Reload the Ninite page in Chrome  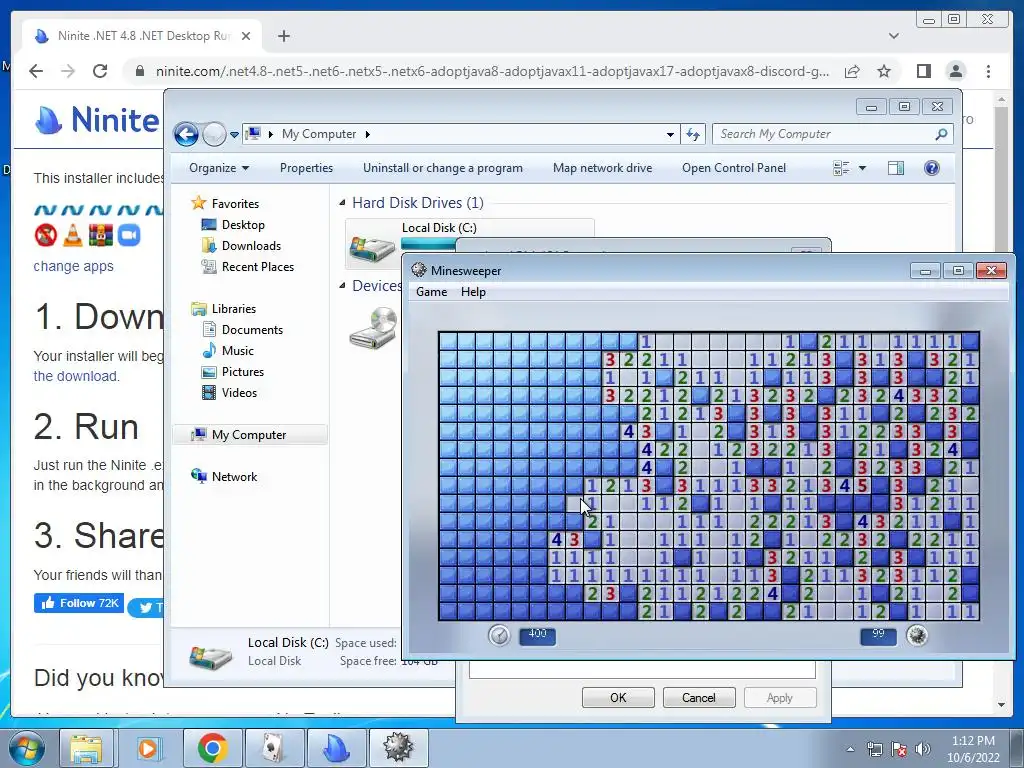tap(100, 71)
